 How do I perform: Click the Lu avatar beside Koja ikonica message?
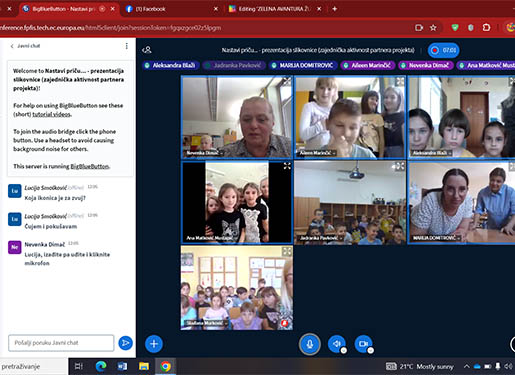click(x=14, y=191)
